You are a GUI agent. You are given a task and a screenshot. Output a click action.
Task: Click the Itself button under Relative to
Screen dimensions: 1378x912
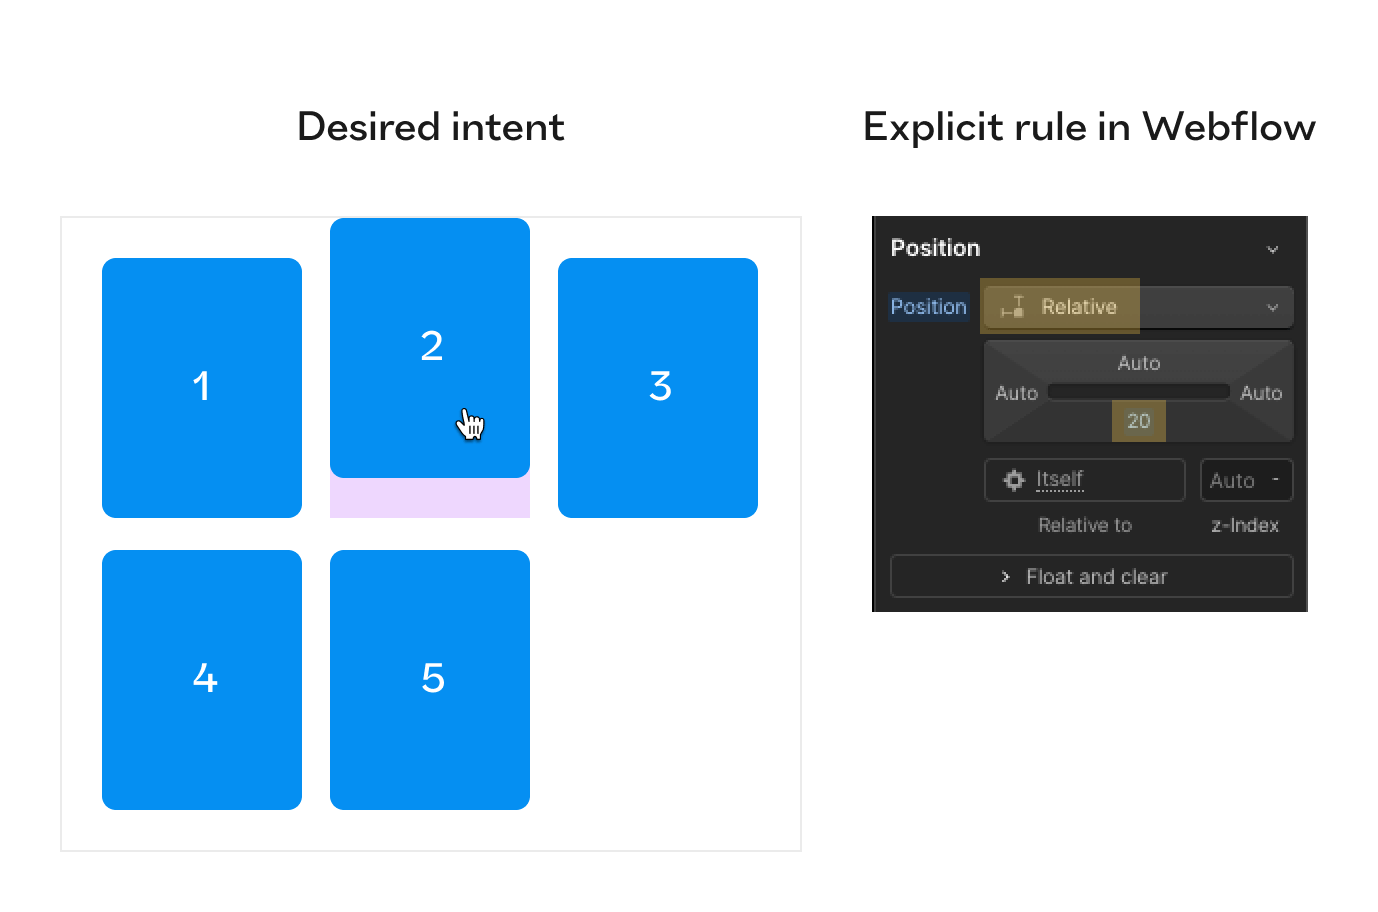coord(1058,479)
